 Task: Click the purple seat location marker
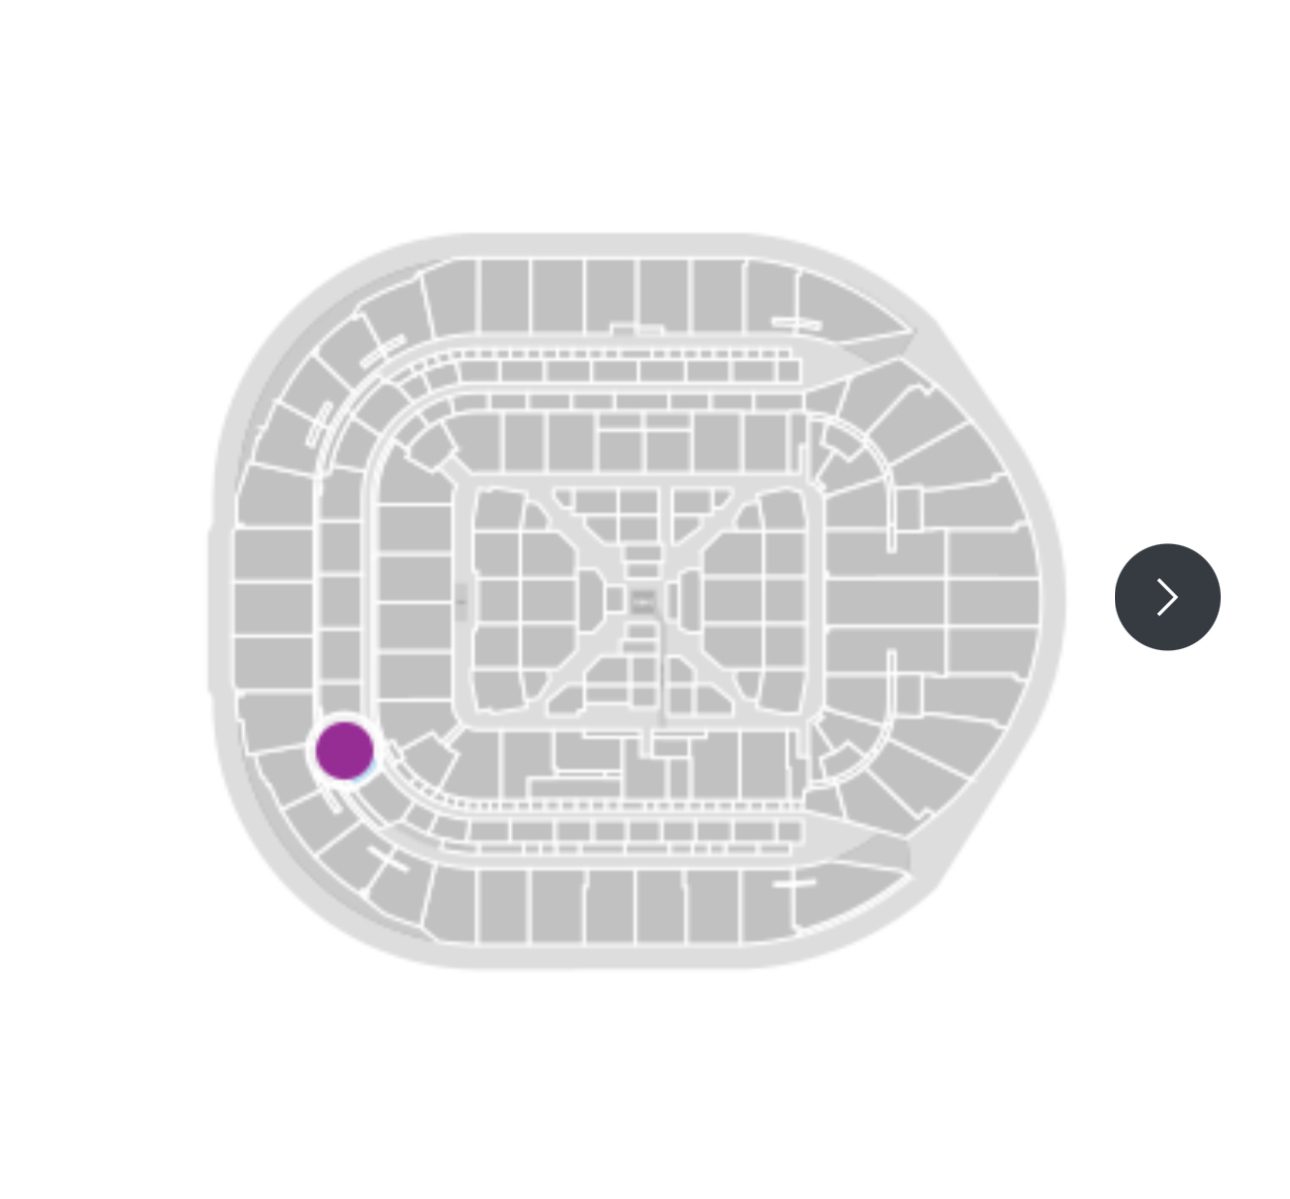tap(344, 750)
